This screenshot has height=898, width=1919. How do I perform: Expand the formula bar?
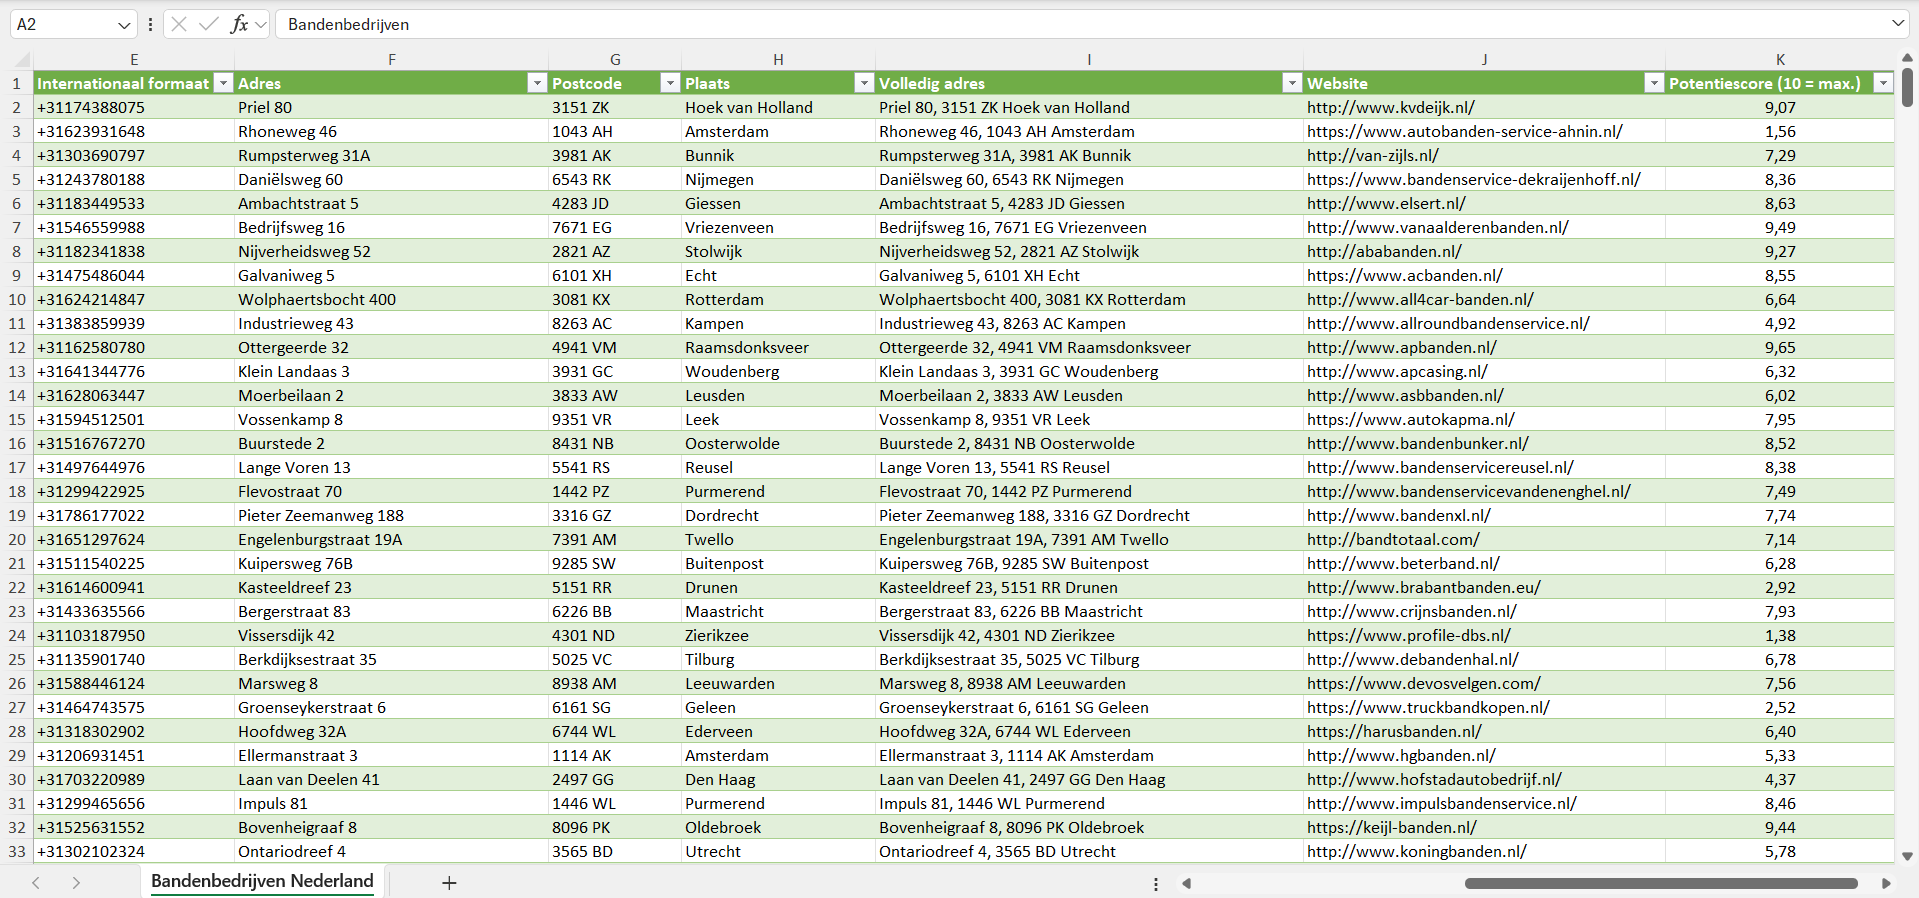coord(1897,24)
